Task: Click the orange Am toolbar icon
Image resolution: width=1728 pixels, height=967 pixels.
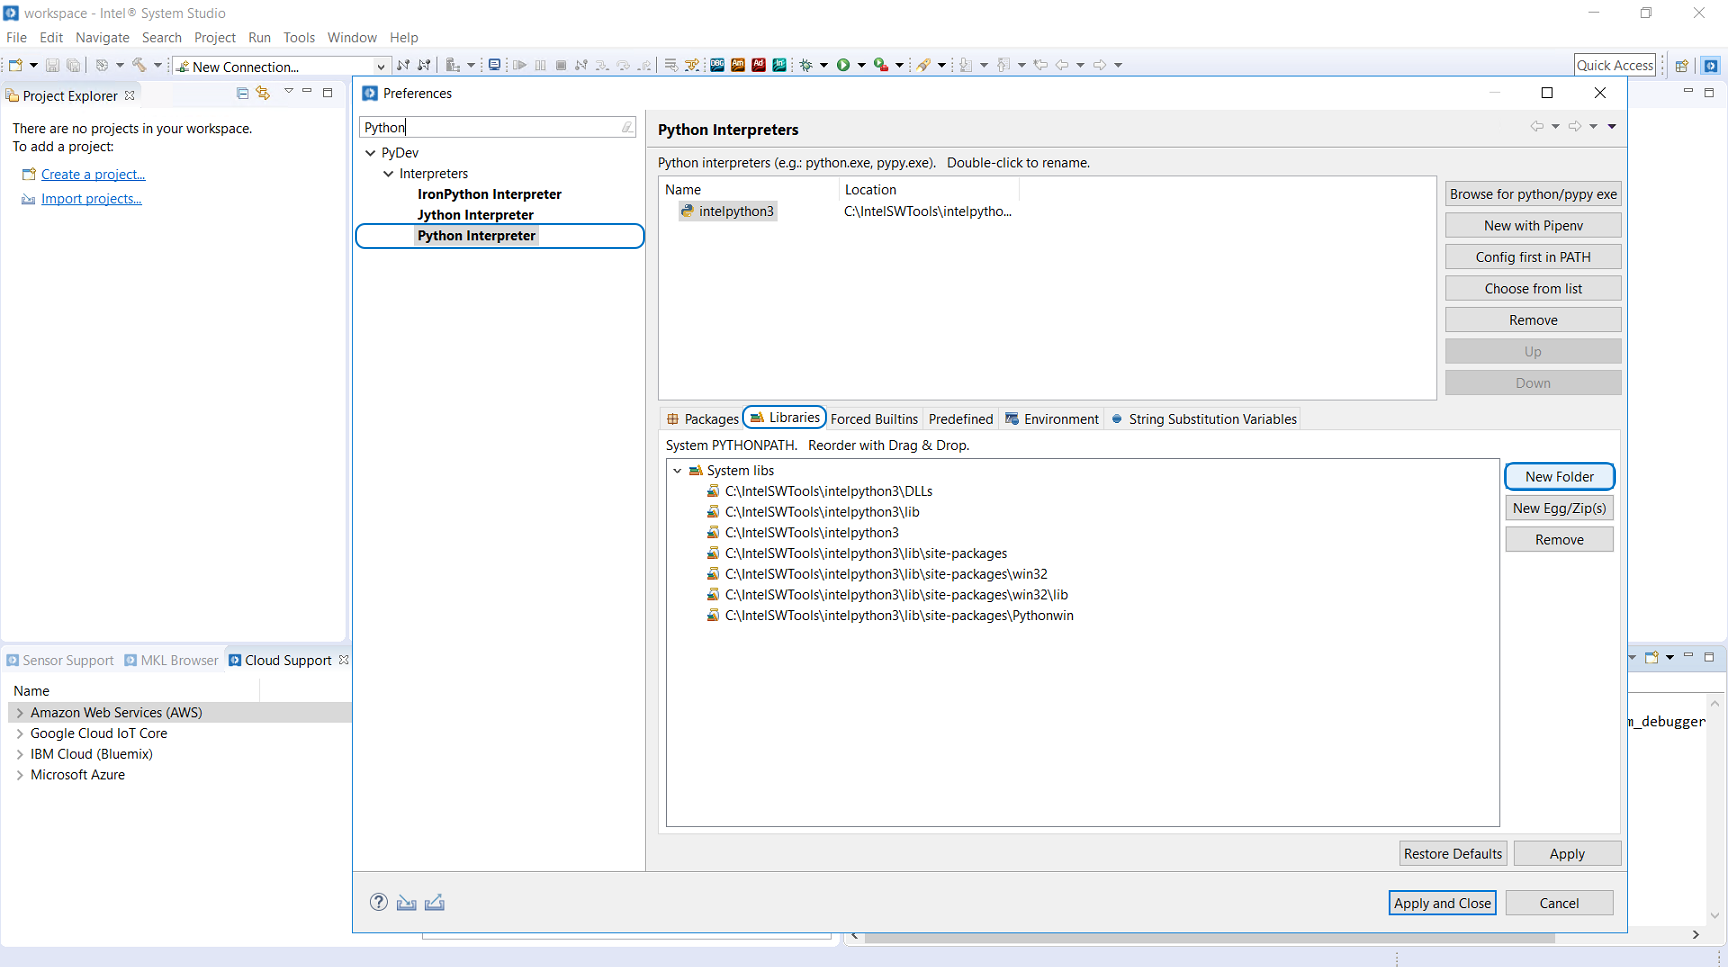Action: coord(738,65)
